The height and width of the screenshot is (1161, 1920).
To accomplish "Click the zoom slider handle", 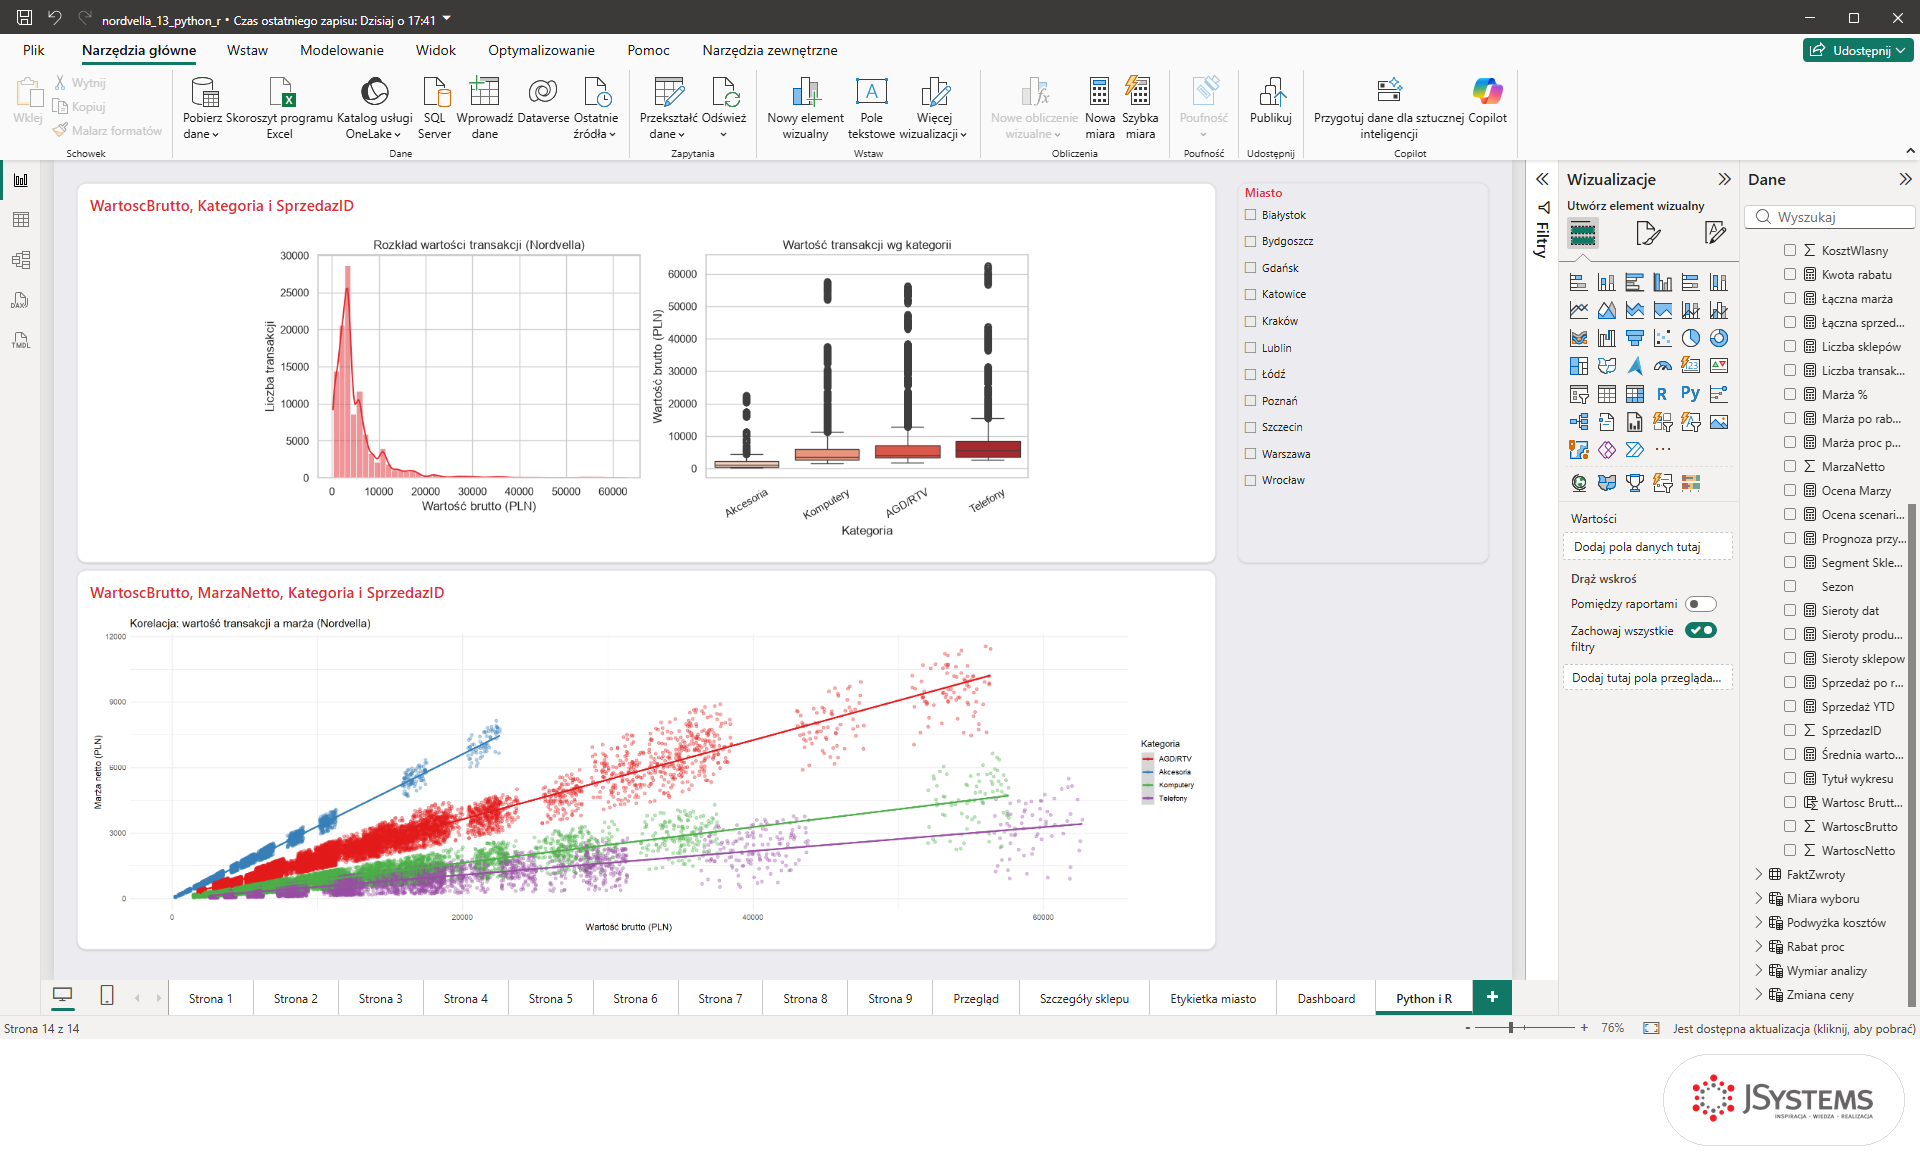I will coord(1511,1028).
